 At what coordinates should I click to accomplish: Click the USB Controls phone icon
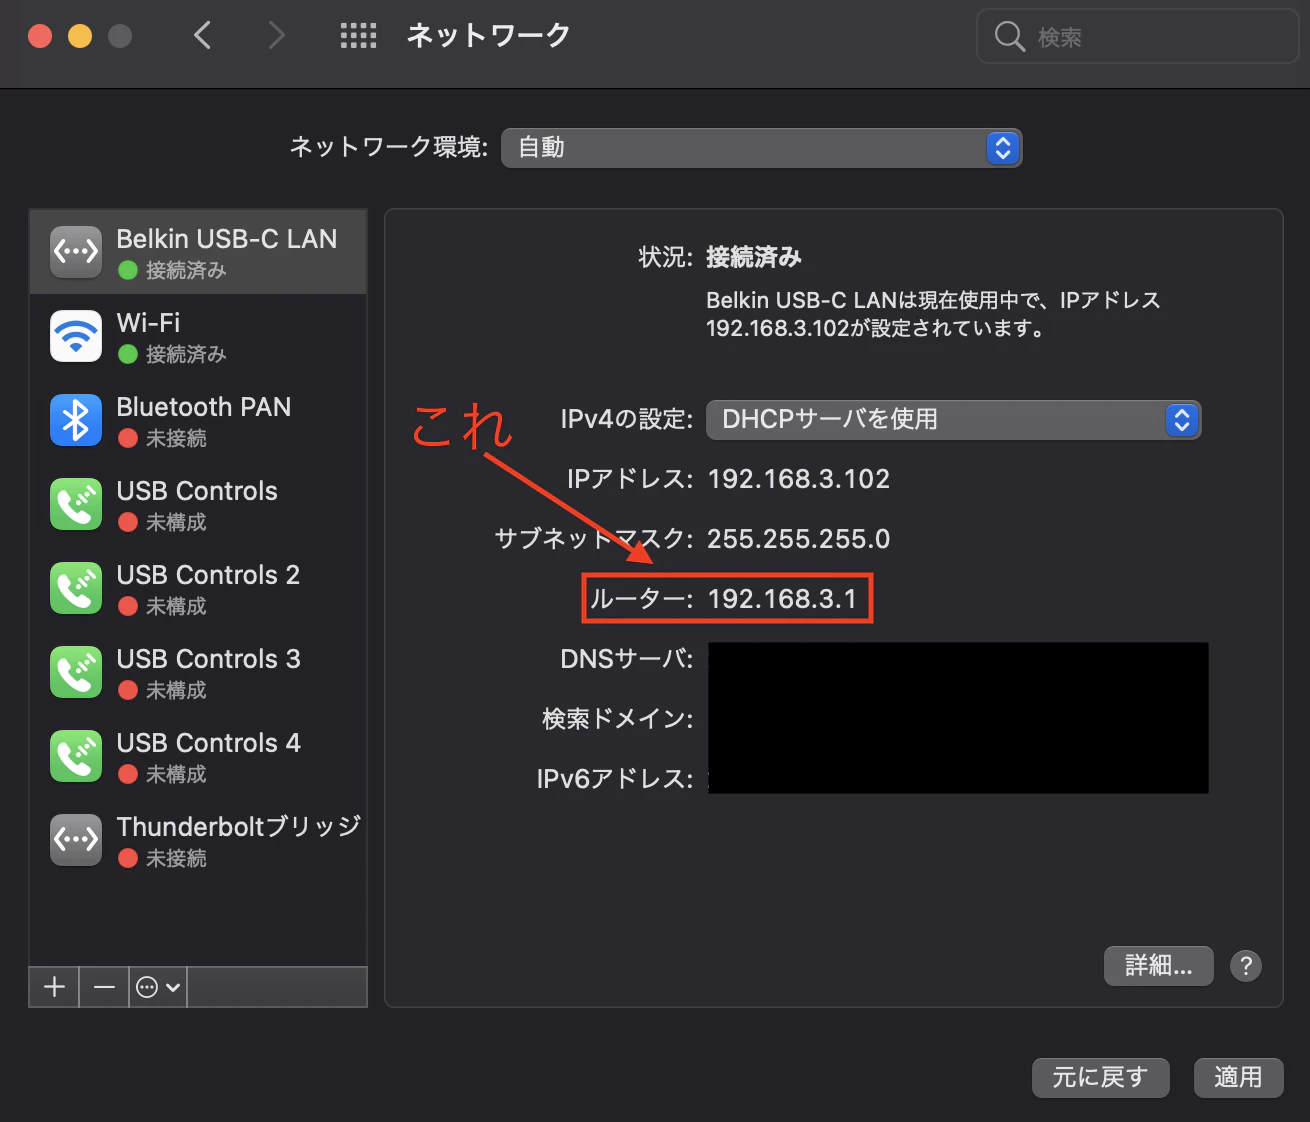[x=76, y=504]
